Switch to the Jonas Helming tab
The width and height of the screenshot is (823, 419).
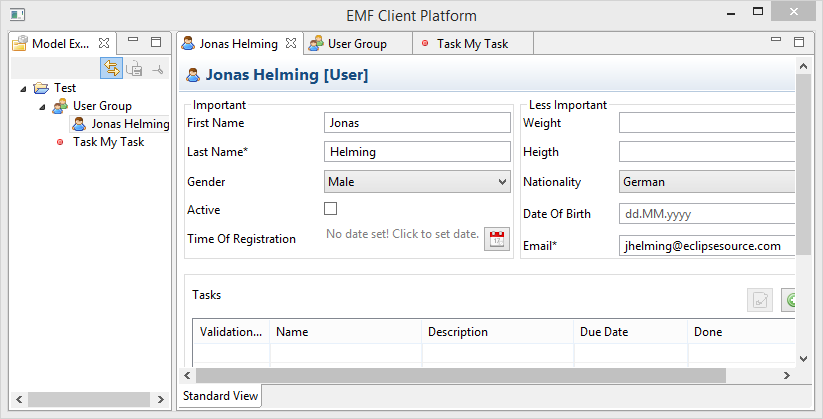pyautogui.click(x=238, y=44)
